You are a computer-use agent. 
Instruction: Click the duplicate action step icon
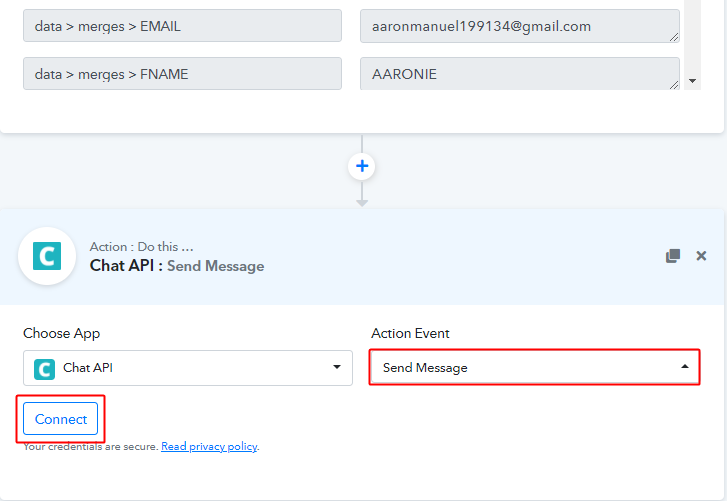click(673, 256)
